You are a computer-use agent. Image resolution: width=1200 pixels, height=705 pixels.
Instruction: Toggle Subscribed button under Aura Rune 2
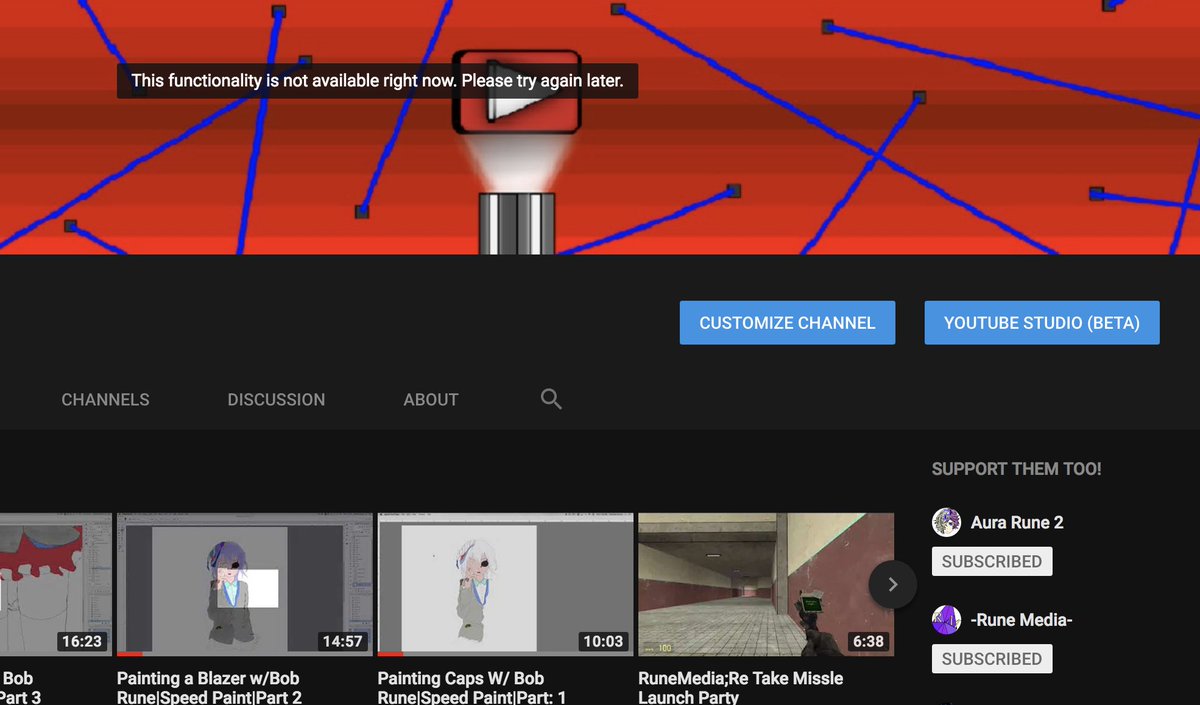coord(992,562)
